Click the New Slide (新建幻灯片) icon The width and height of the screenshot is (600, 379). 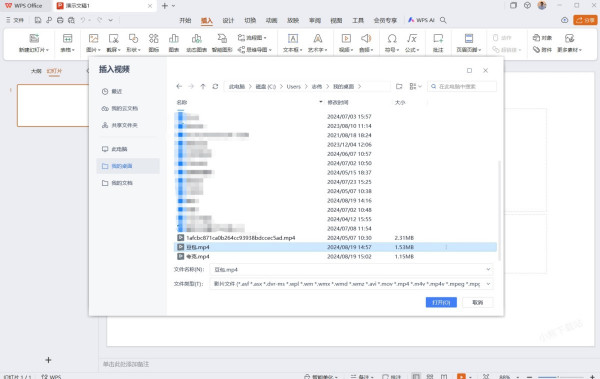[x=34, y=38]
